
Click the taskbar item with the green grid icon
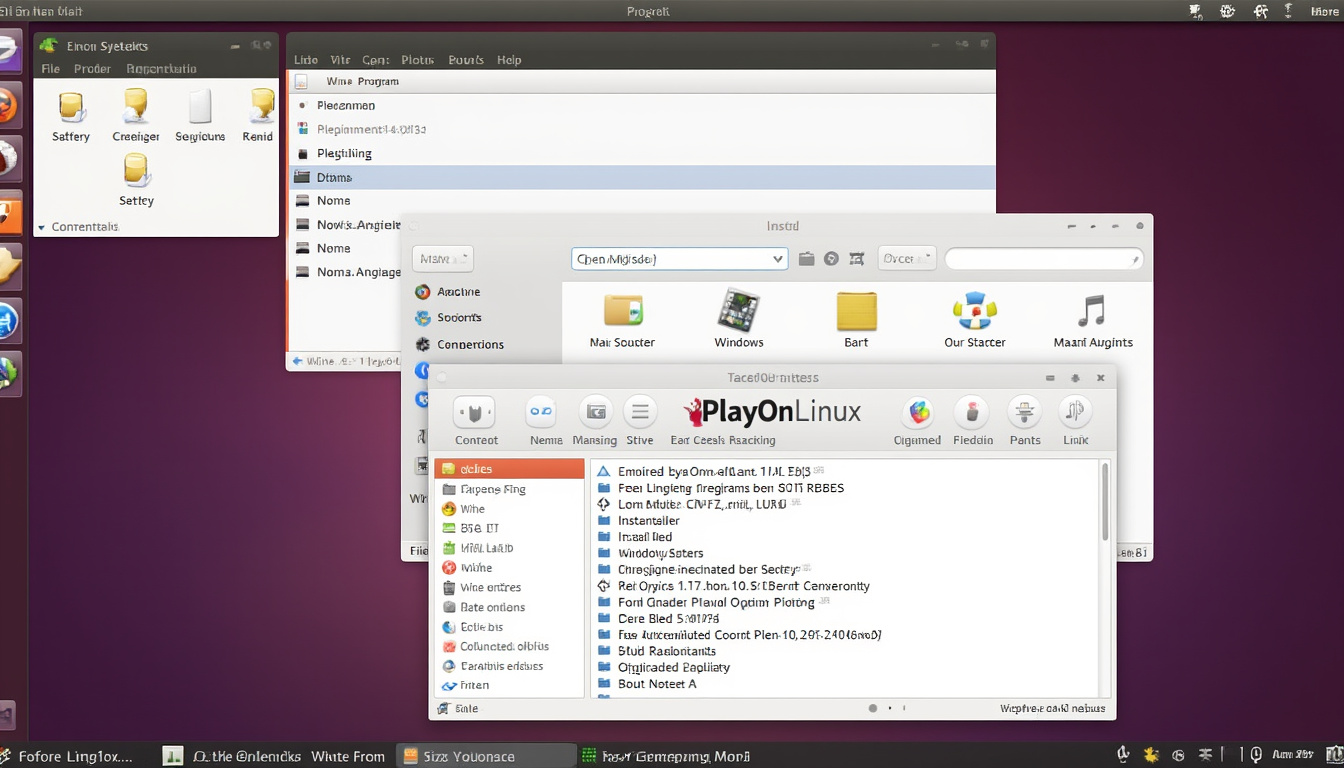pos(667,756)
